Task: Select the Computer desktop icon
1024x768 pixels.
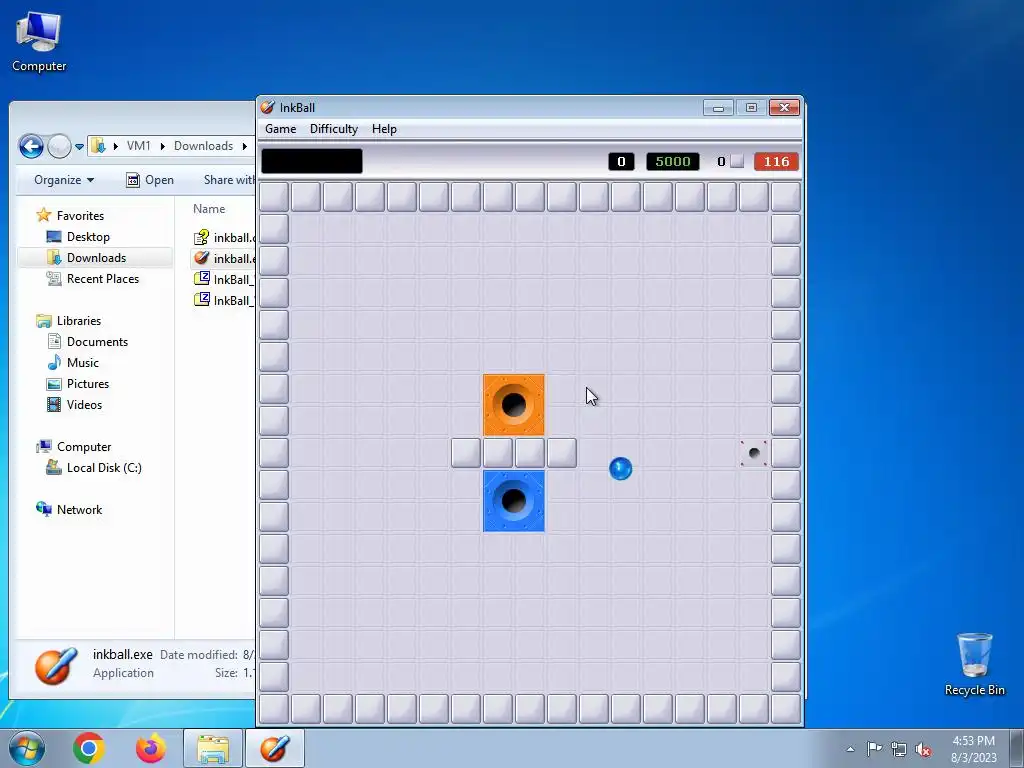Action: tap(39, 42)
